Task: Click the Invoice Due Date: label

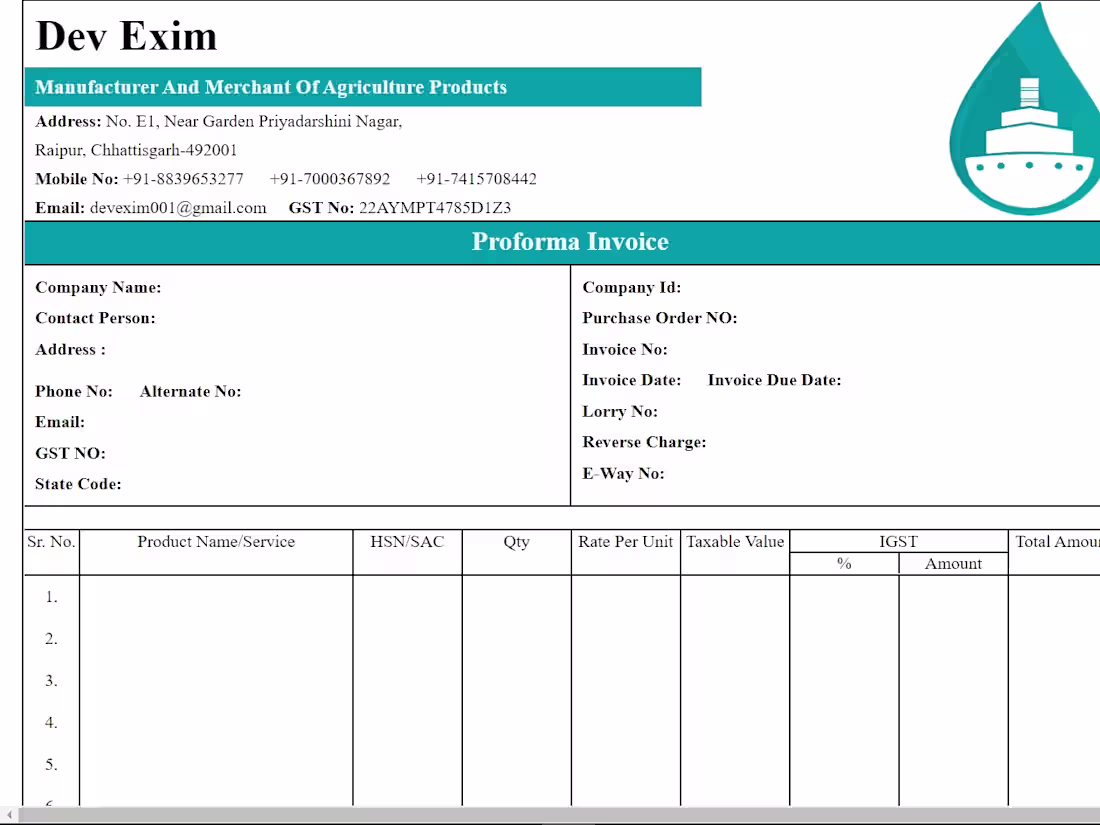Action: pos(774,380)
